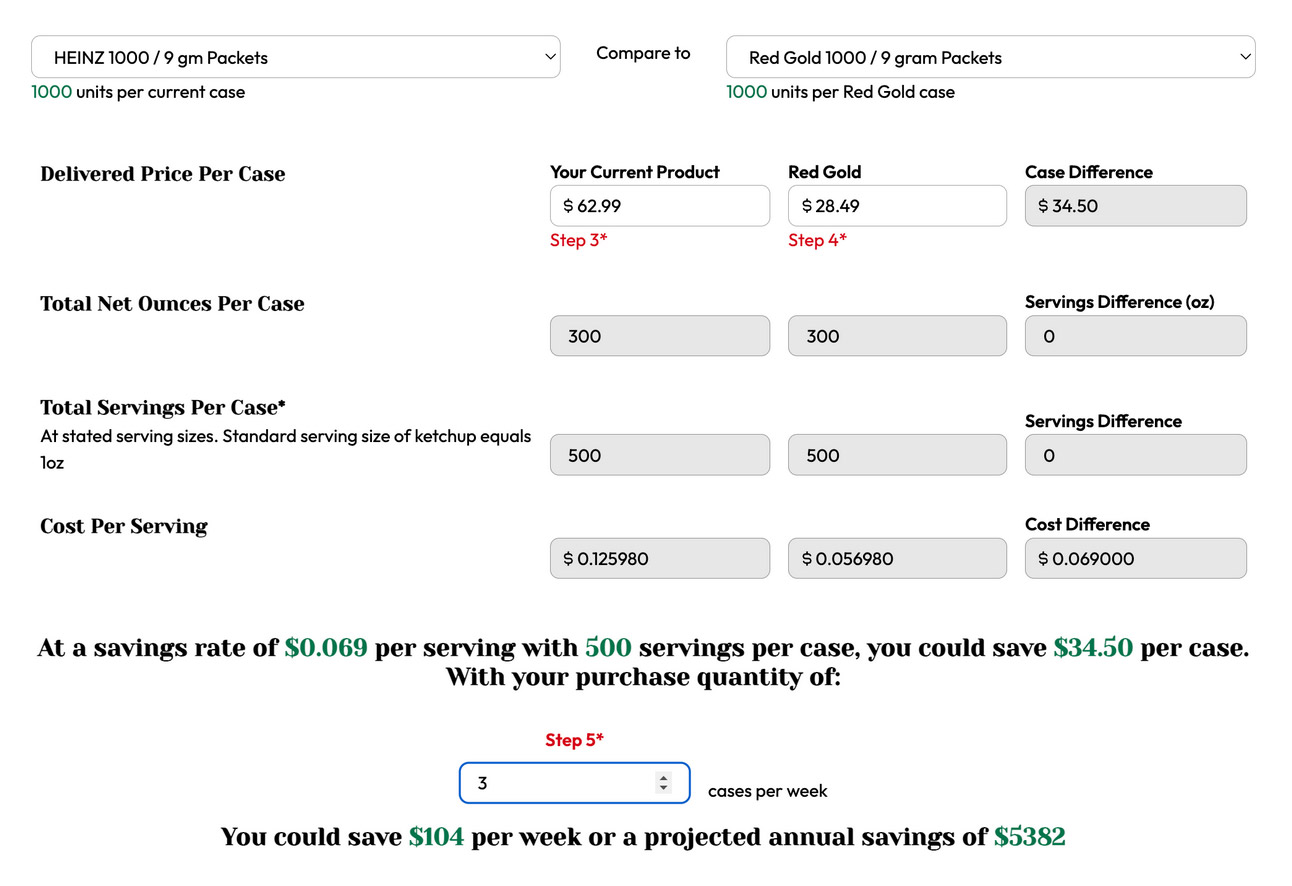This screenshot has width=1292, height=886.
Task: Open the HEINZ 1000 / 9 gm Packets dropdown
Action: coord(295,57)
